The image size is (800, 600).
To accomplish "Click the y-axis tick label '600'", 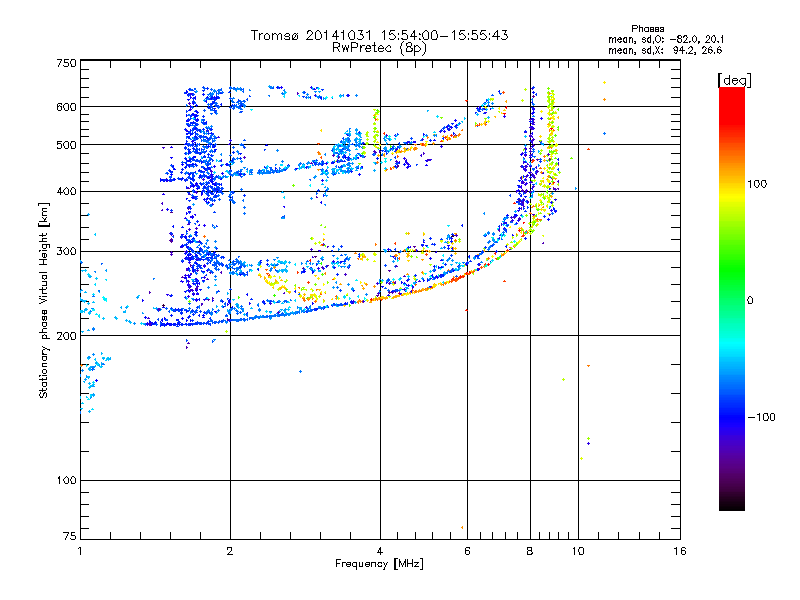I will point(66,107).
